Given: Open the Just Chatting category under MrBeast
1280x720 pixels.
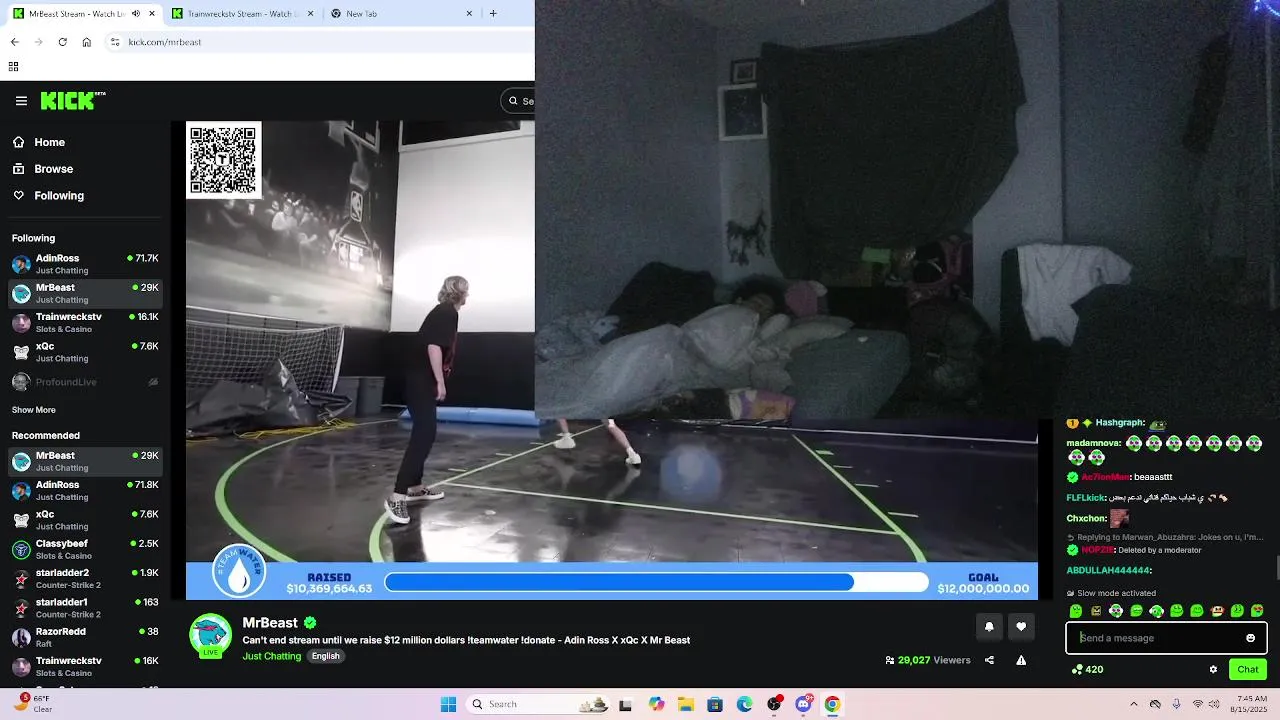Looking at the screenshot, I should tap(271, 656).
